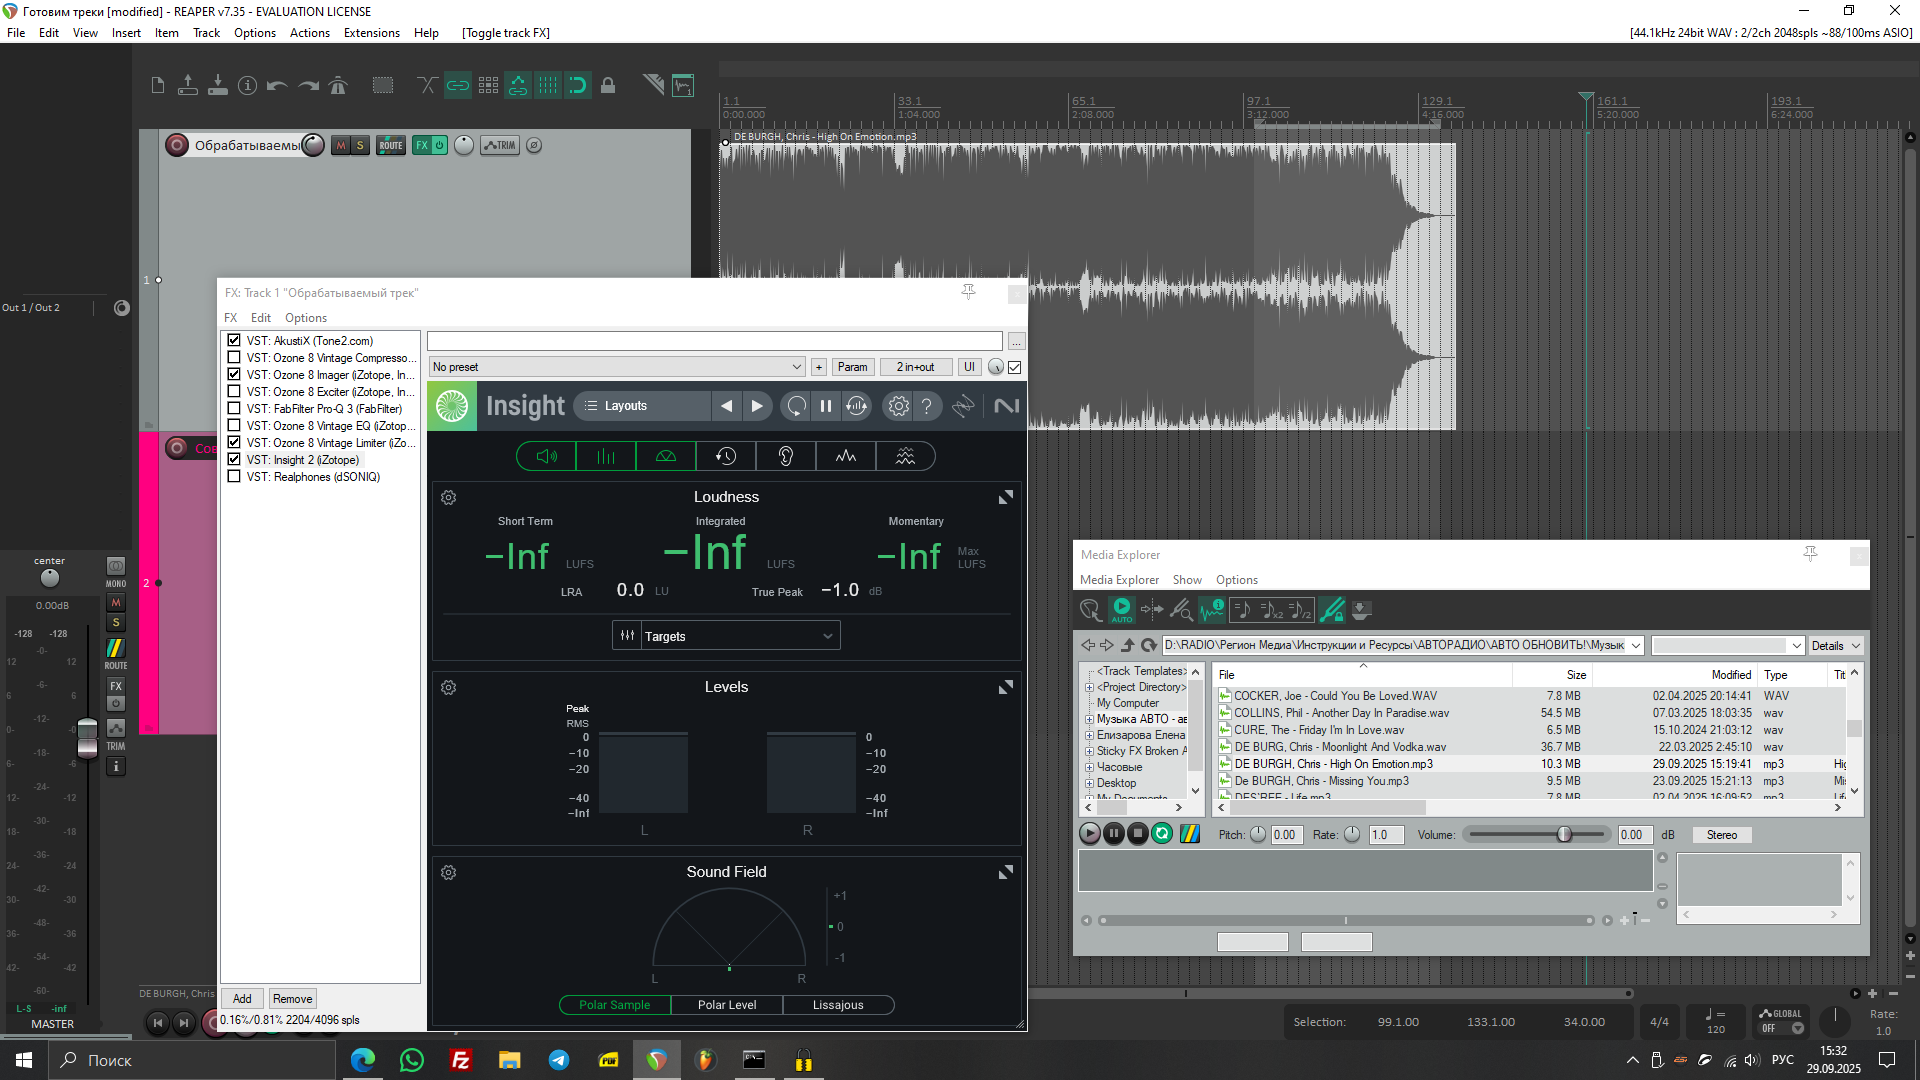Enable Ozone 8 Vintage Compressor checkbox

click(x=234, y=358)
